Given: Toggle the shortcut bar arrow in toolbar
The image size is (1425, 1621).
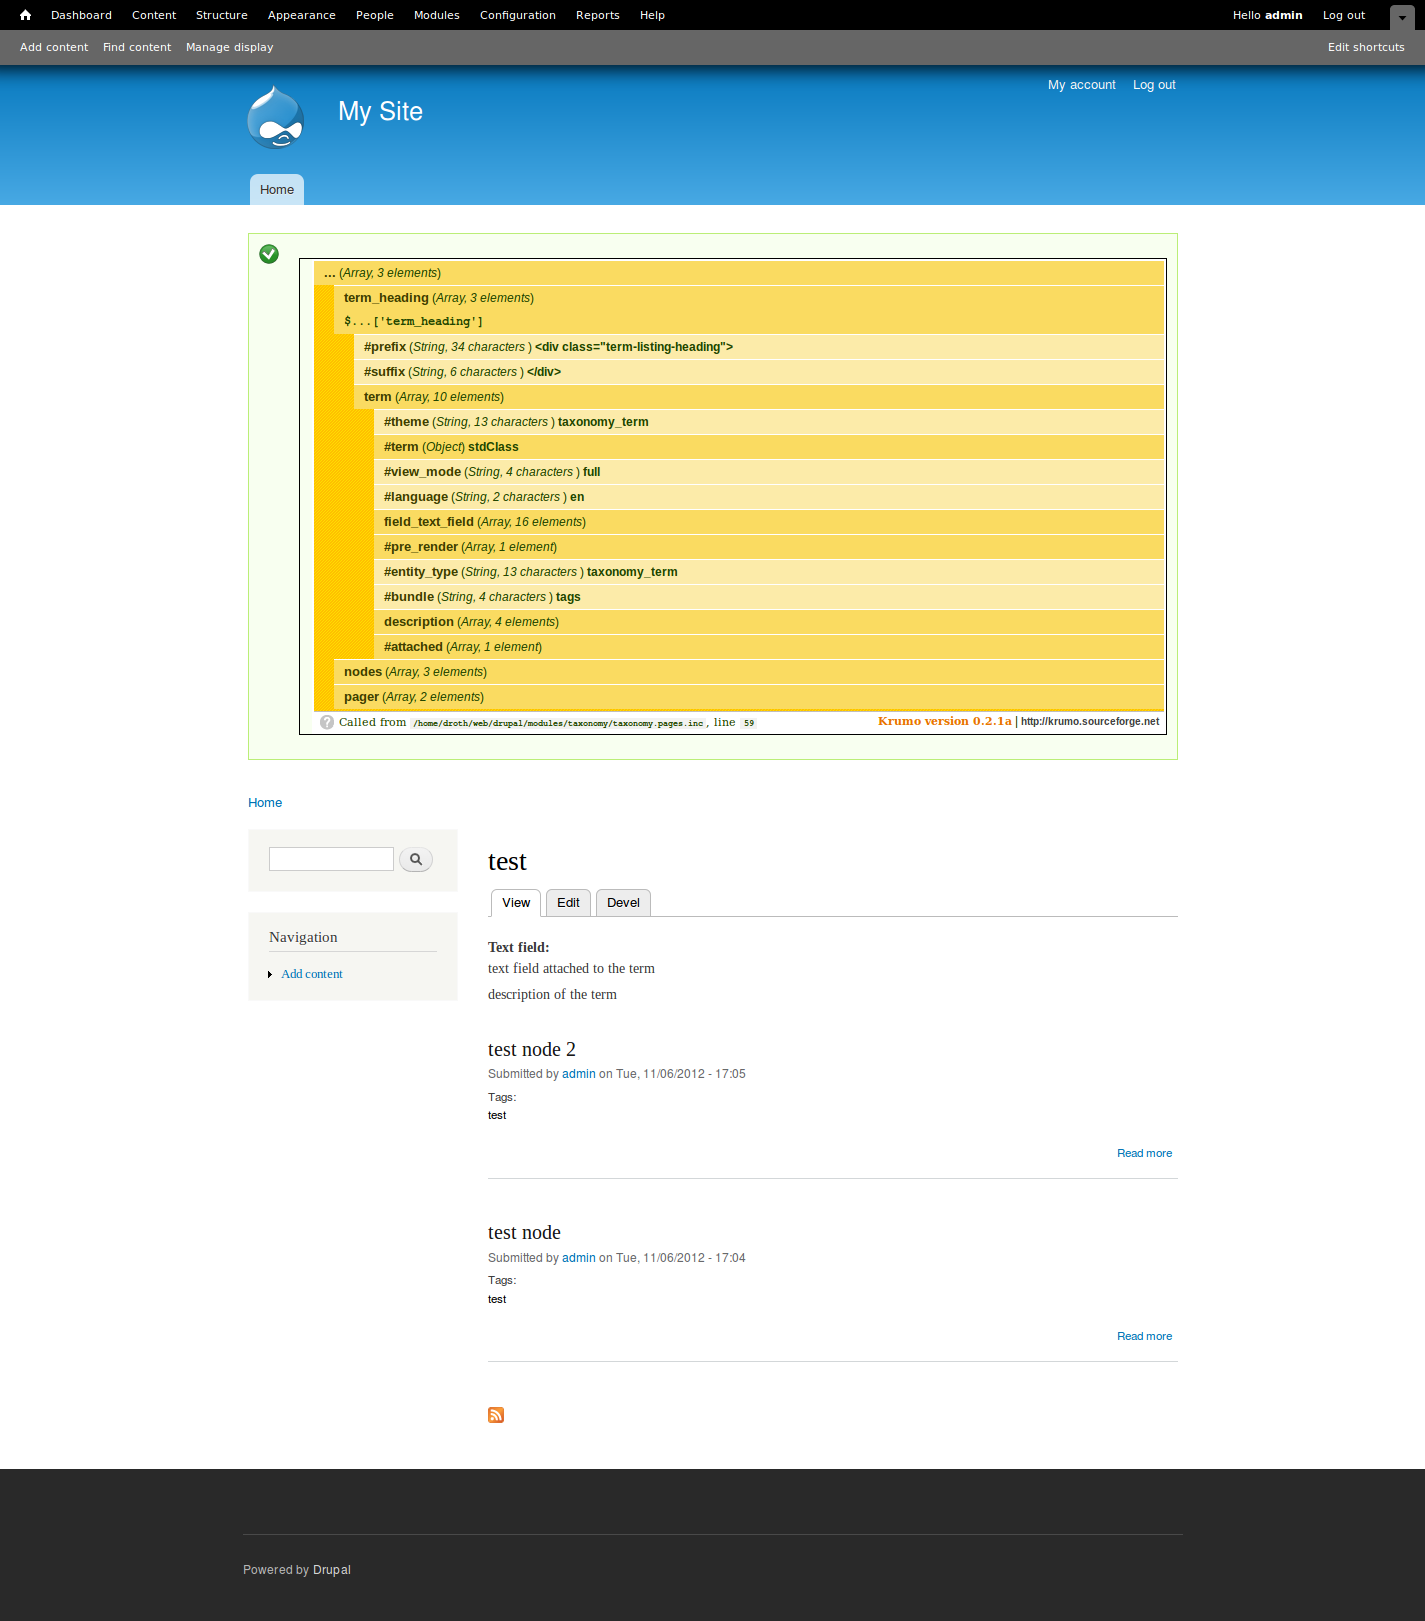Looking at the screenshot, I should tap(1402, 17).
